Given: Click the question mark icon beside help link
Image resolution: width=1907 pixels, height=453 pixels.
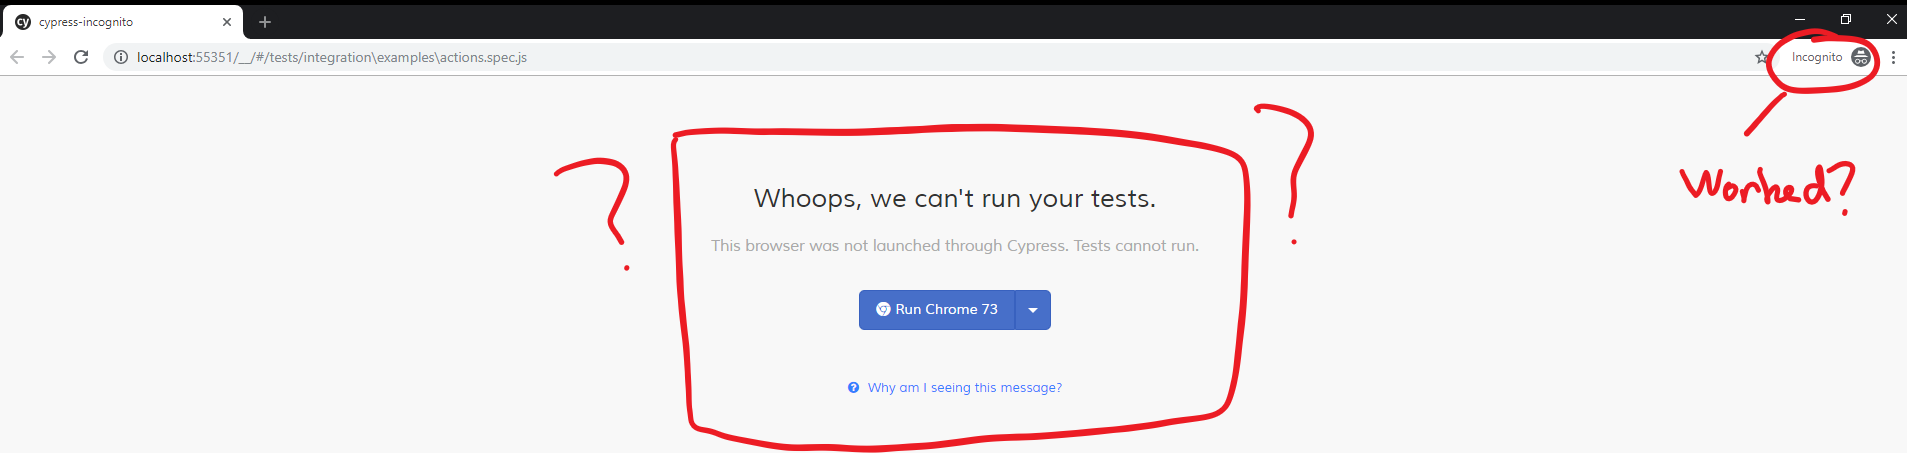Looking at the screenshot, I should [853, 388].
